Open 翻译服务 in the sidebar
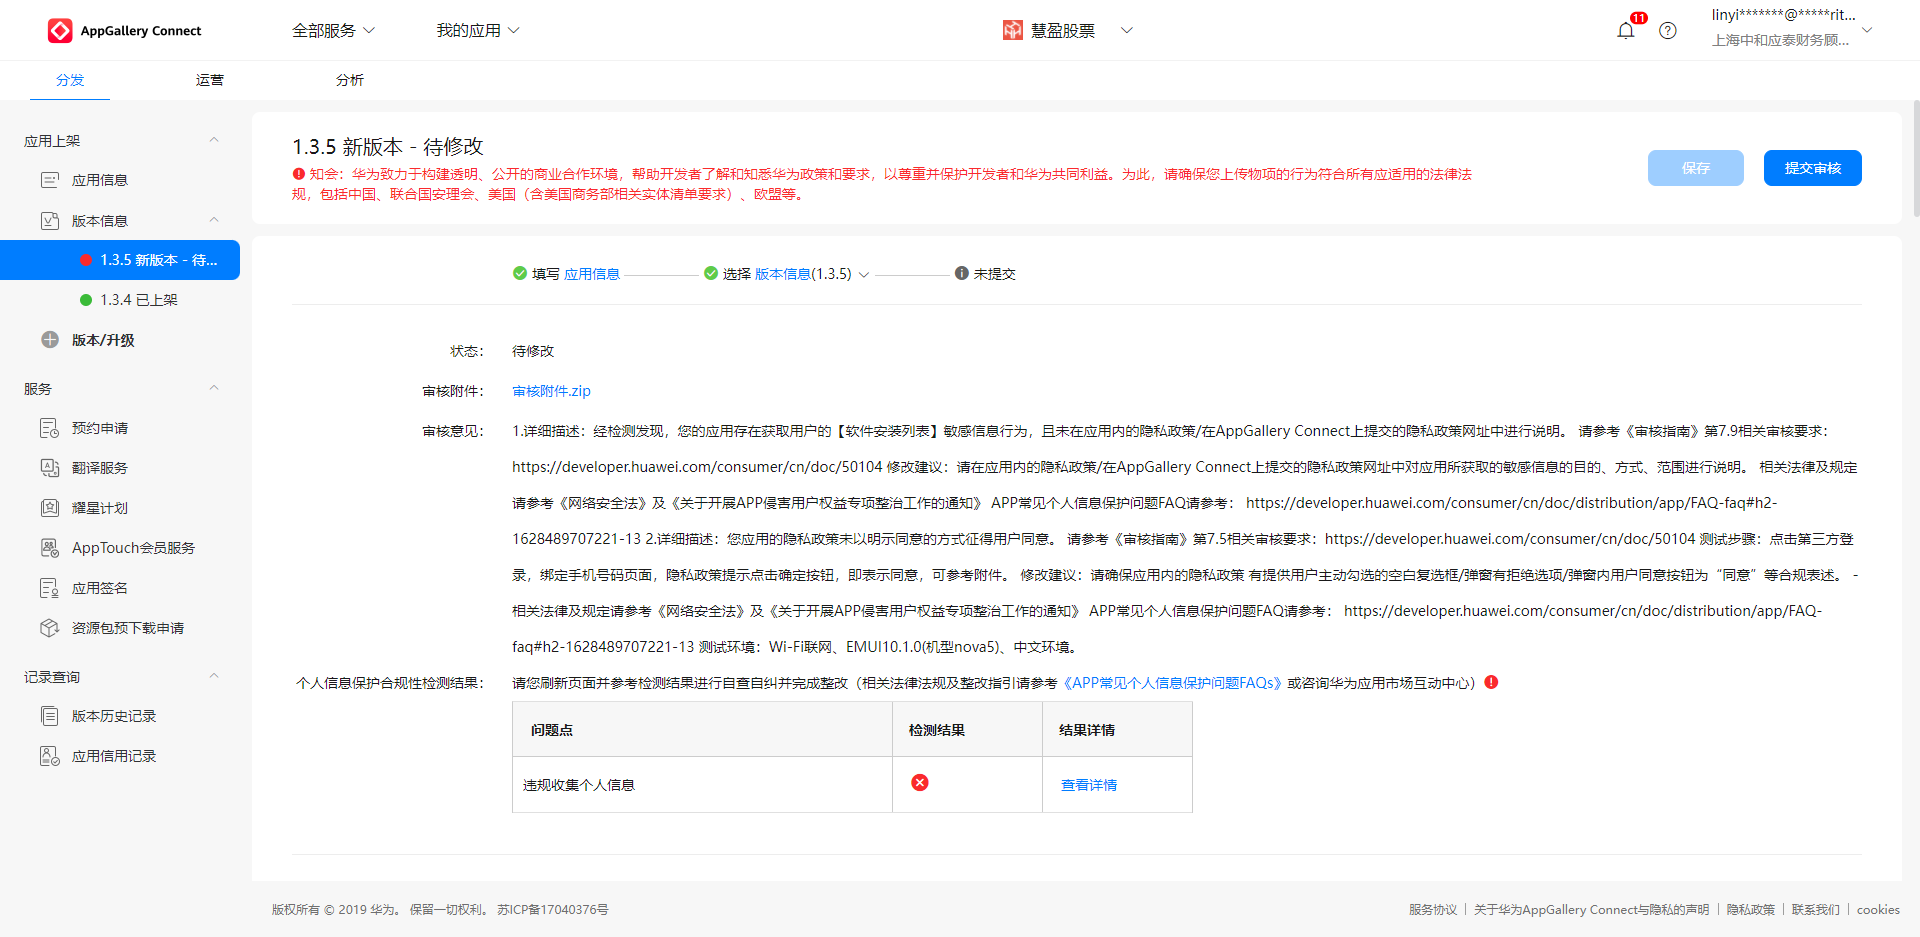Screen dimensions: 1920x937 coord(99,468)
